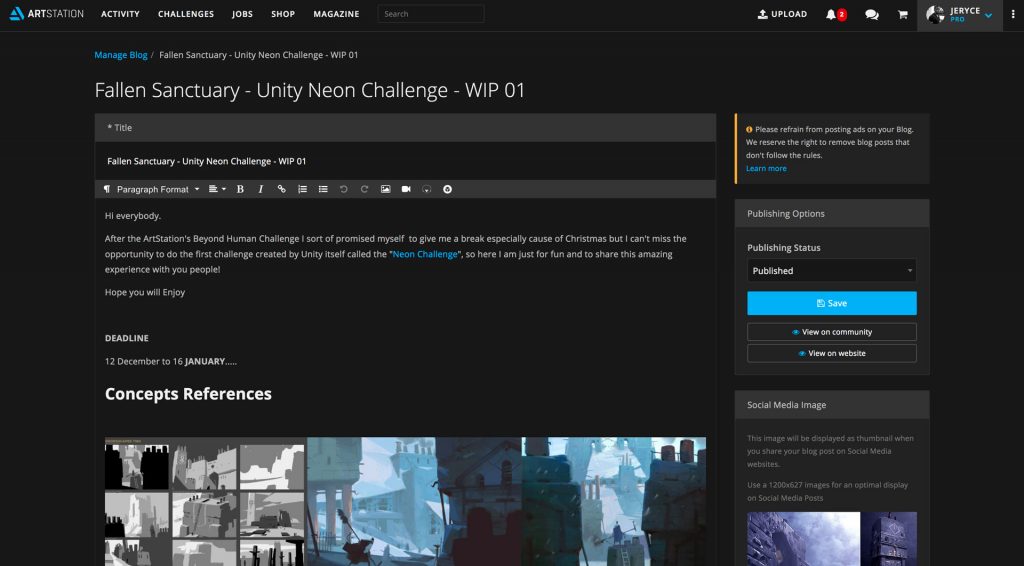Expand the Jeryce profile dropdown
Viewport: 1024px width, 566px height.
point(960,14)
